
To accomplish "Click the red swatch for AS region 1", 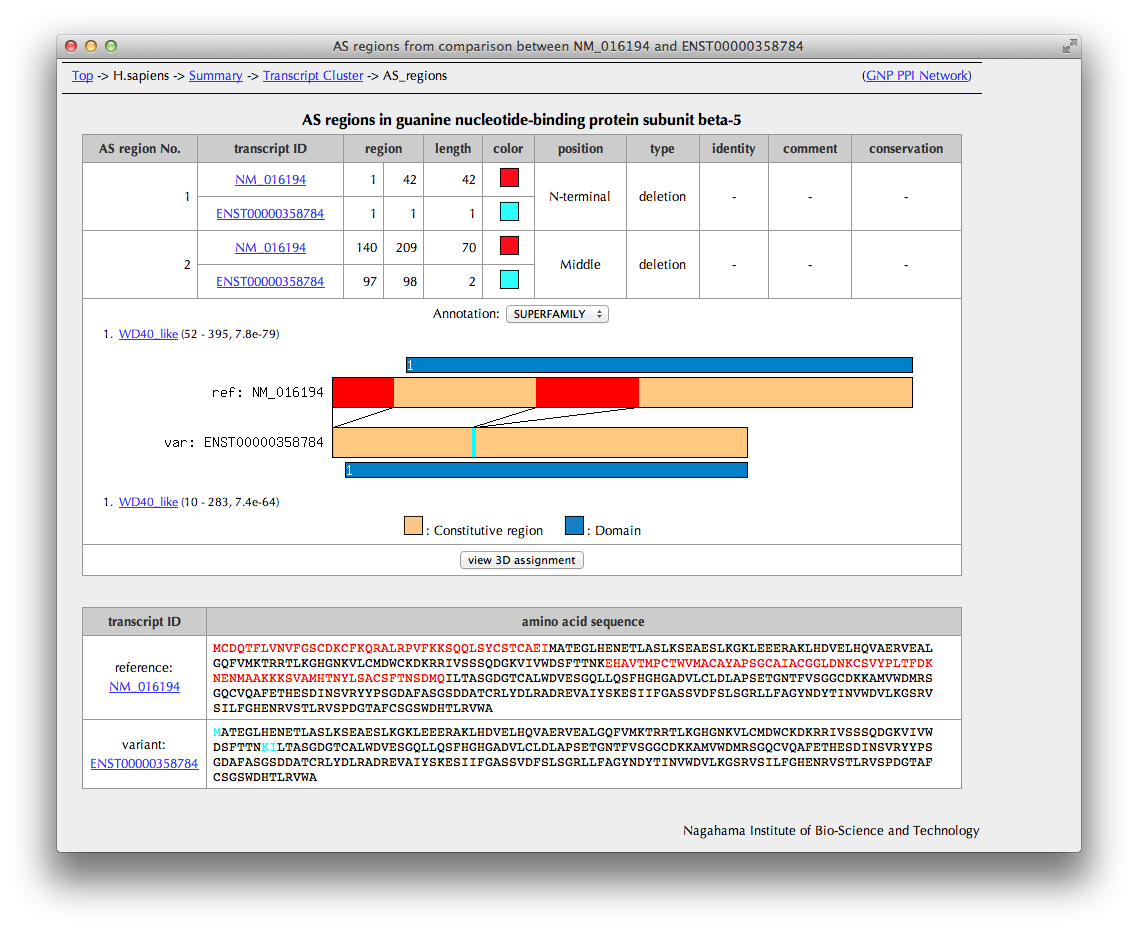I will coord(509,178).
